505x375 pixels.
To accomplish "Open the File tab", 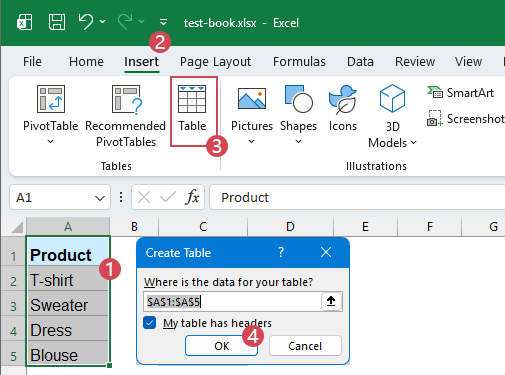I will [32, 62].
